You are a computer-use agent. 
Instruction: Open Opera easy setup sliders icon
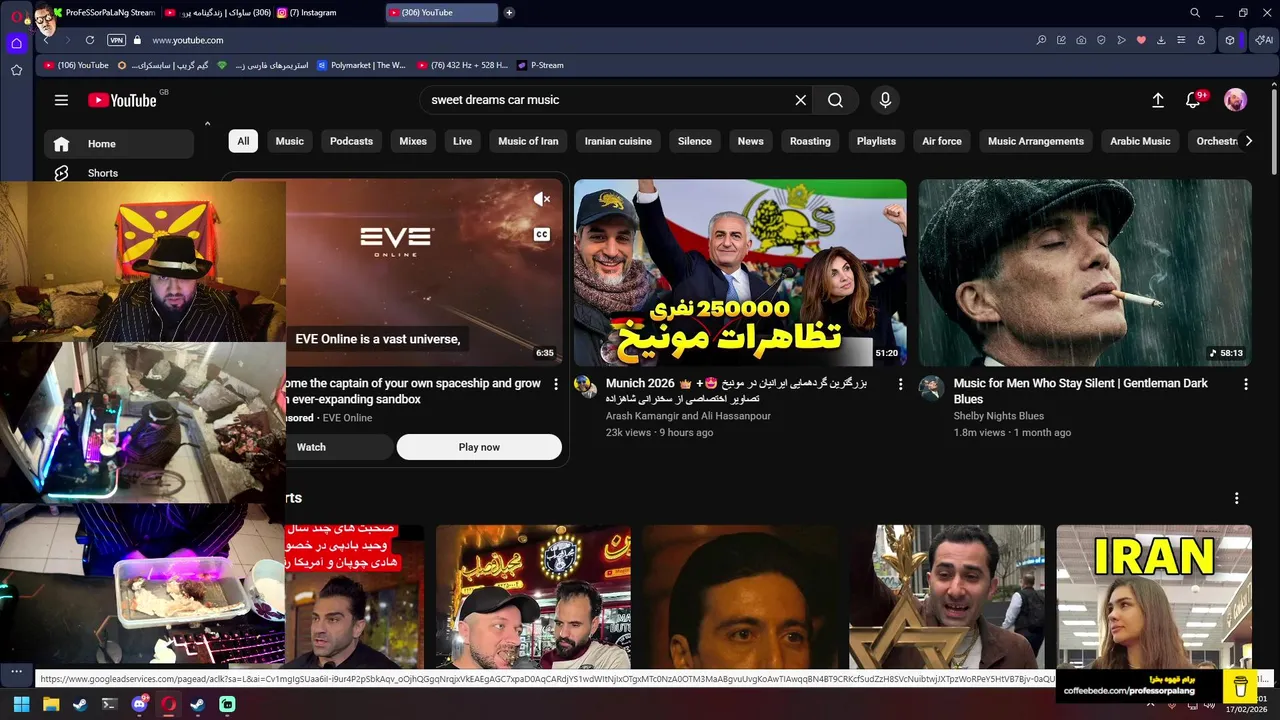(1181, 40)
